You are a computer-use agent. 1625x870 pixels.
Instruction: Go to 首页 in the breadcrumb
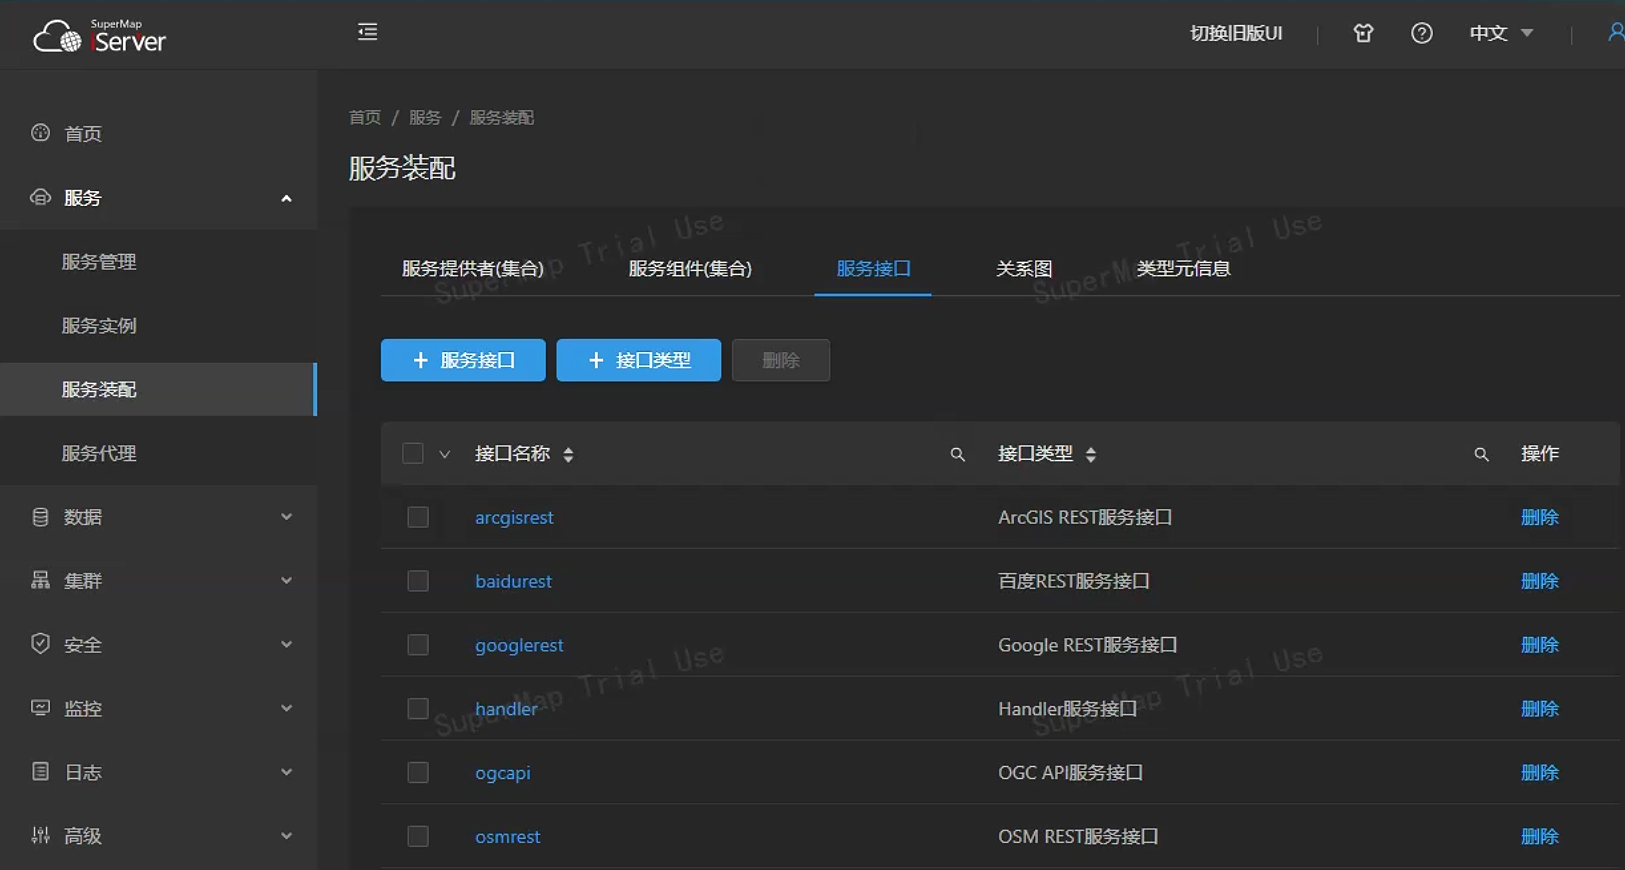[x=365, y=117]
